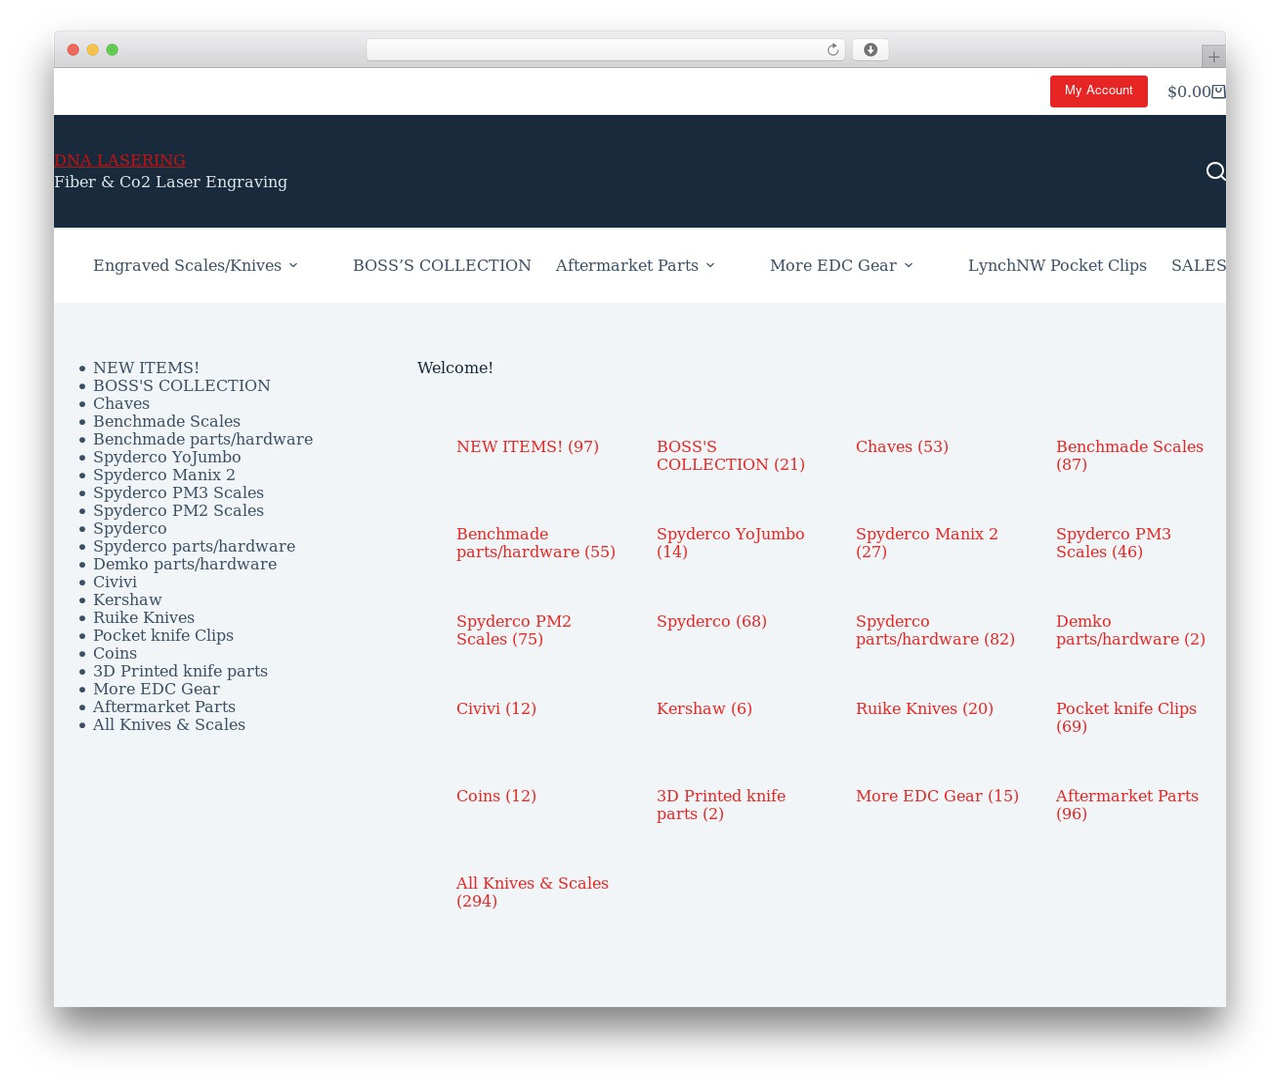Open Civivi (12) category link
Screen dimensions: 1280x1084
(x=496, y=709)
